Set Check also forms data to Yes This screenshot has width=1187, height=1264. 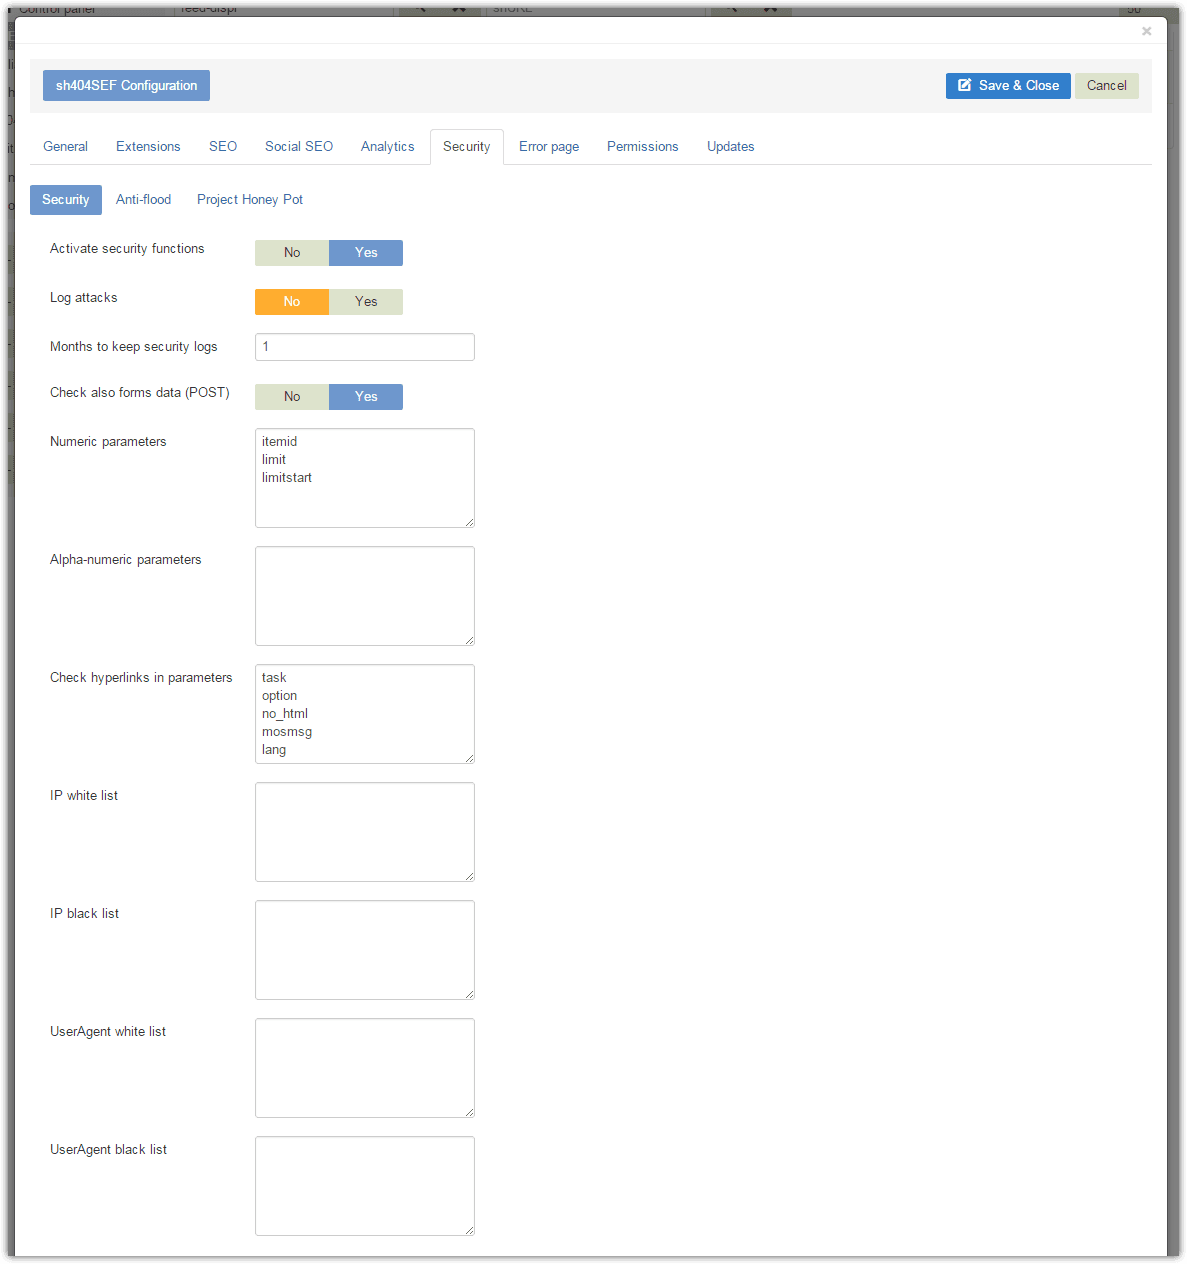click(366, 397)
